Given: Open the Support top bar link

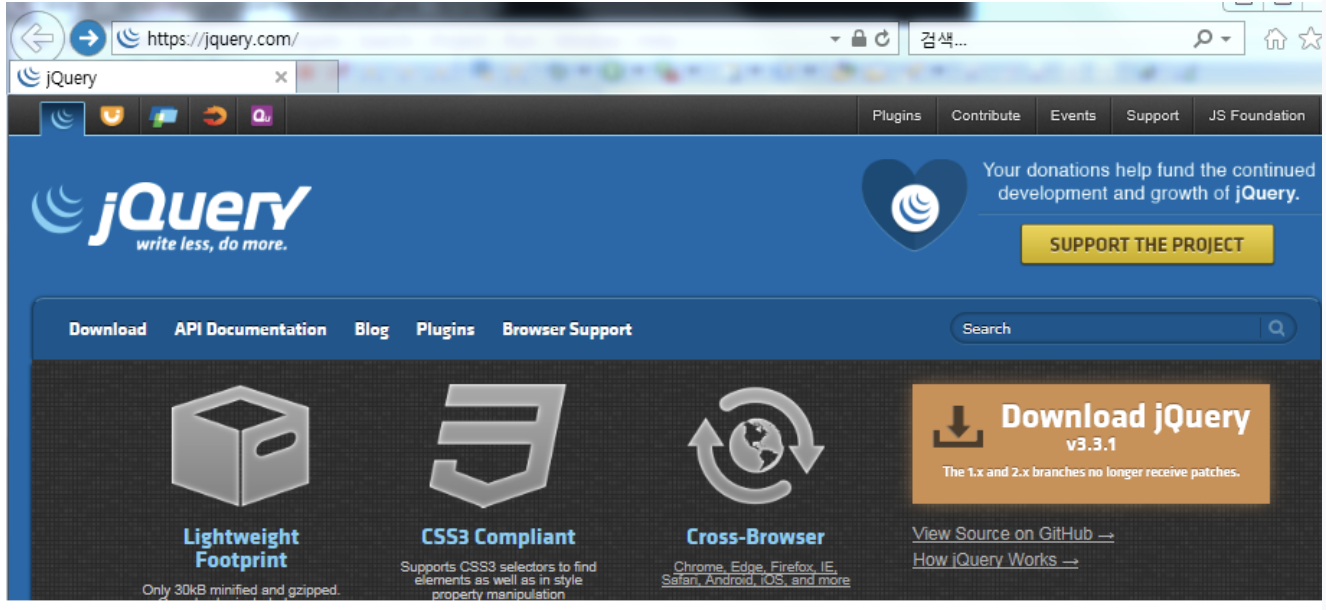Looking at the screenshot, I should 1152,116.
